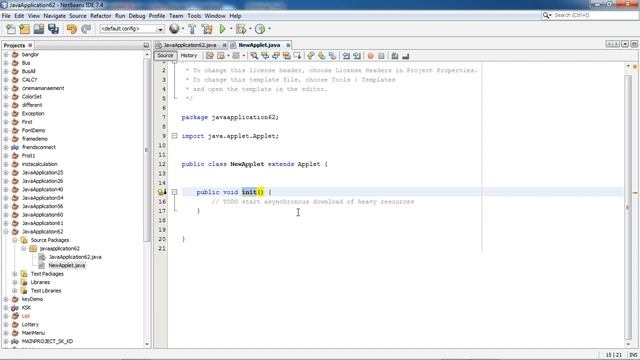Click the New Project icon
The image size is (640, 360).
24,29
